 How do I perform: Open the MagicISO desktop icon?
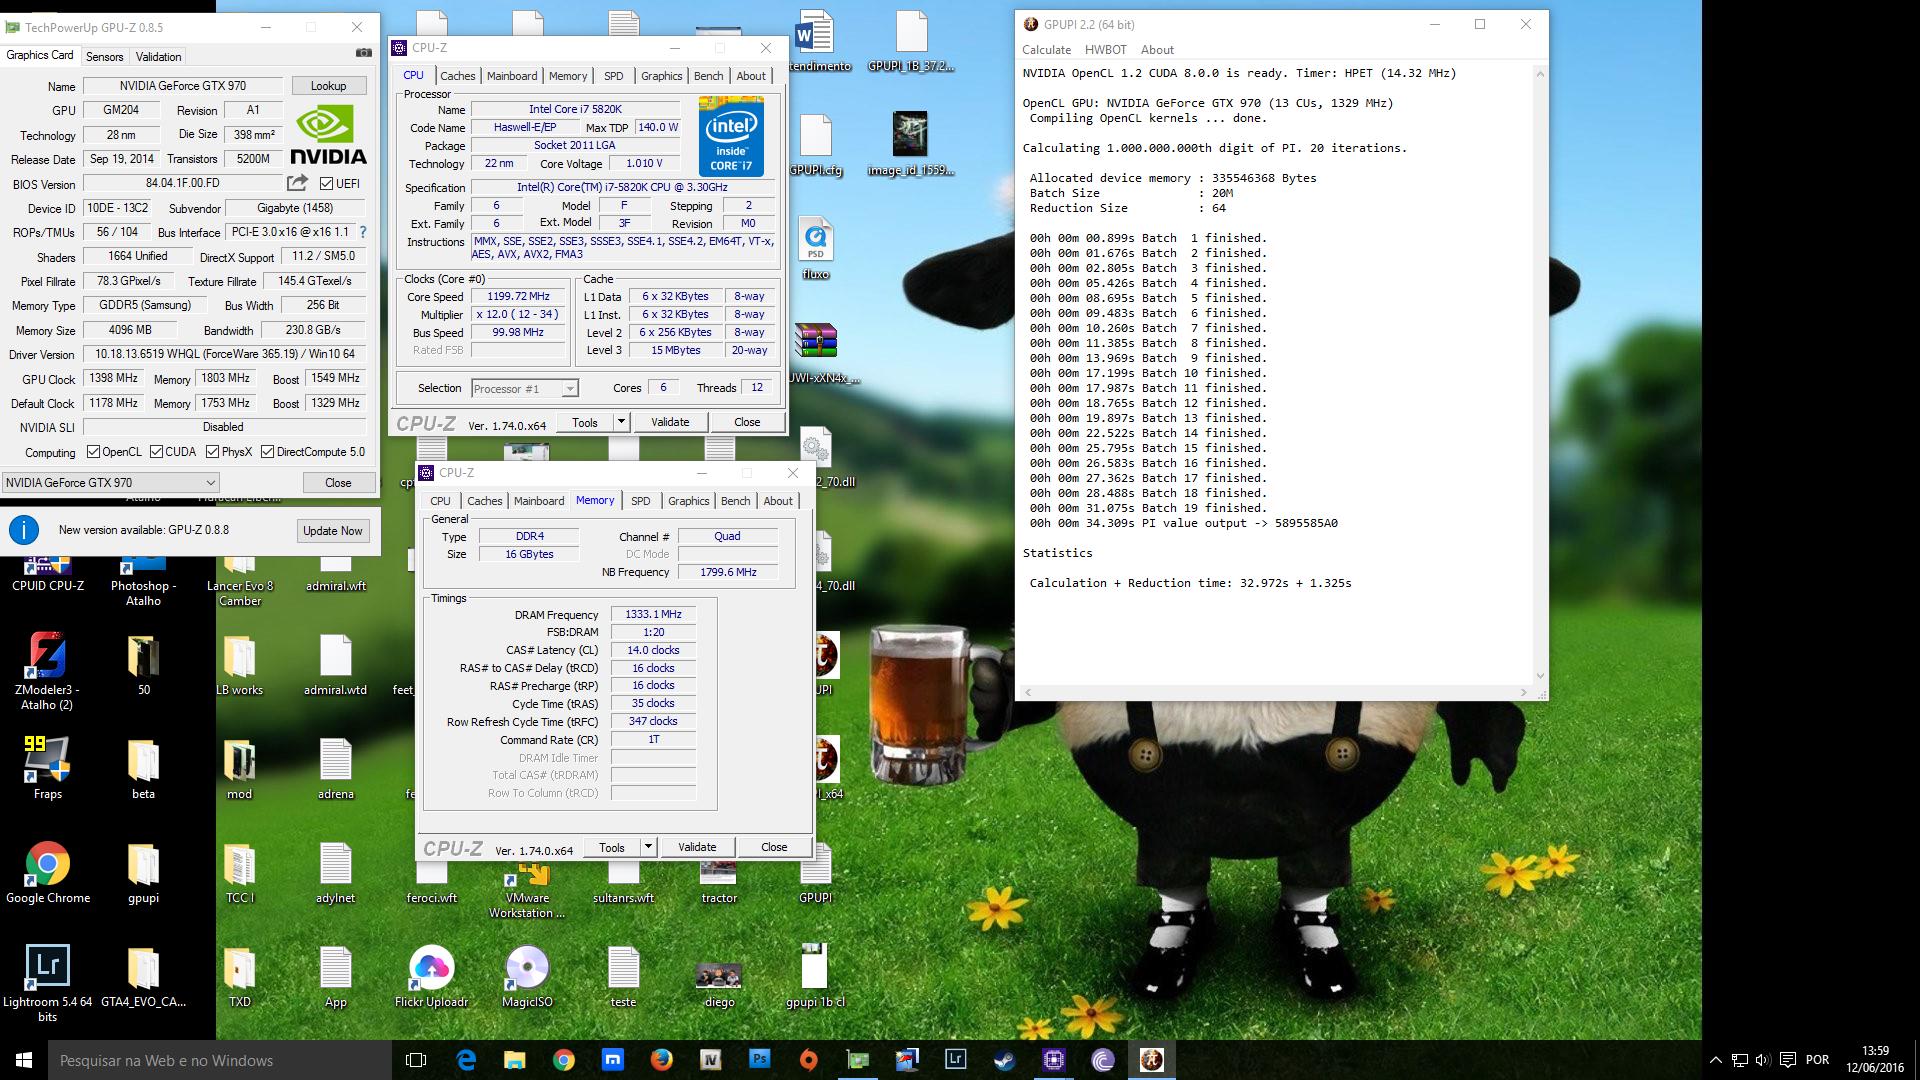tap(527, 977)
